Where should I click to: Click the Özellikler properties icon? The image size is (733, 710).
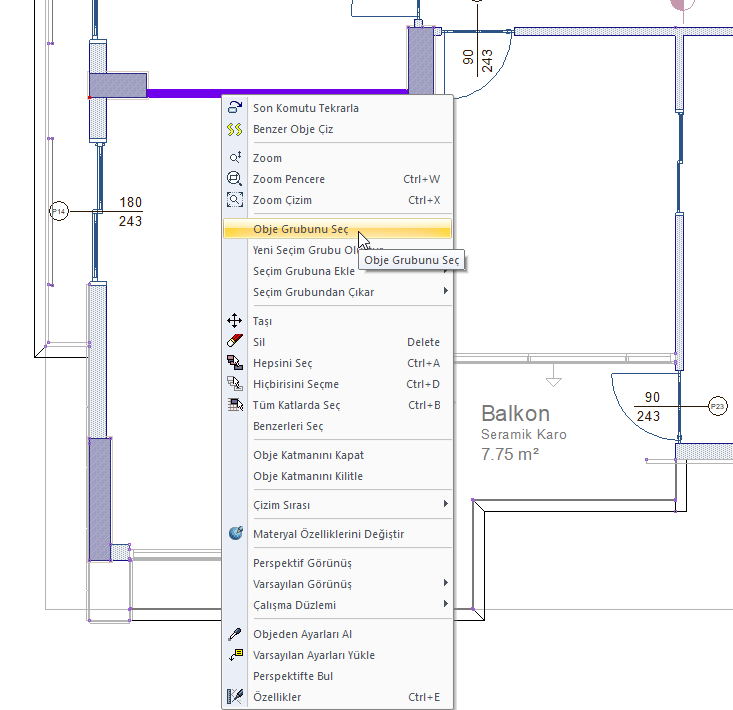tap(235, 697)
